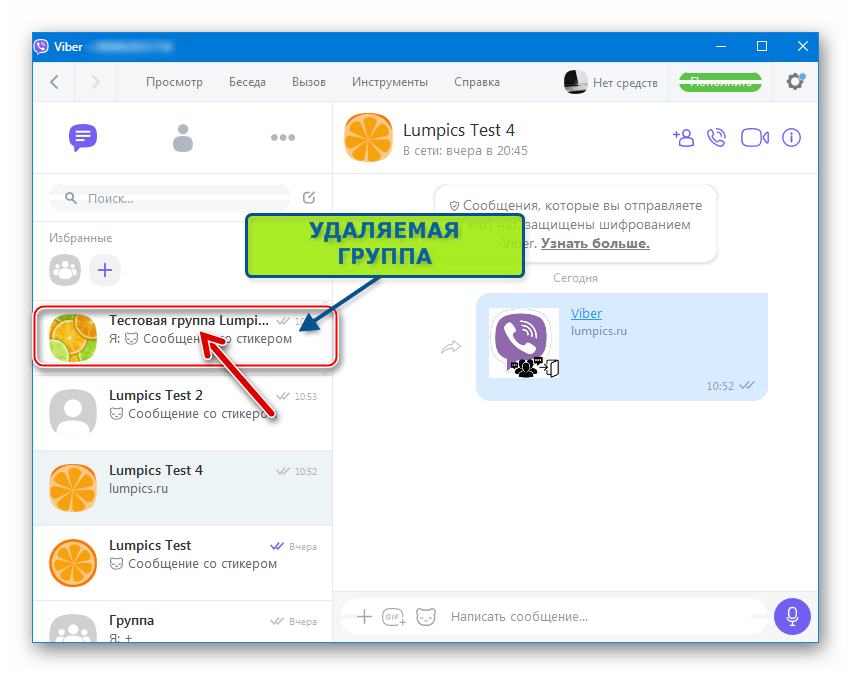Open chat info panel via the i icon
Viewport: 851px width, 675px height.
click(x=791, y=138)
